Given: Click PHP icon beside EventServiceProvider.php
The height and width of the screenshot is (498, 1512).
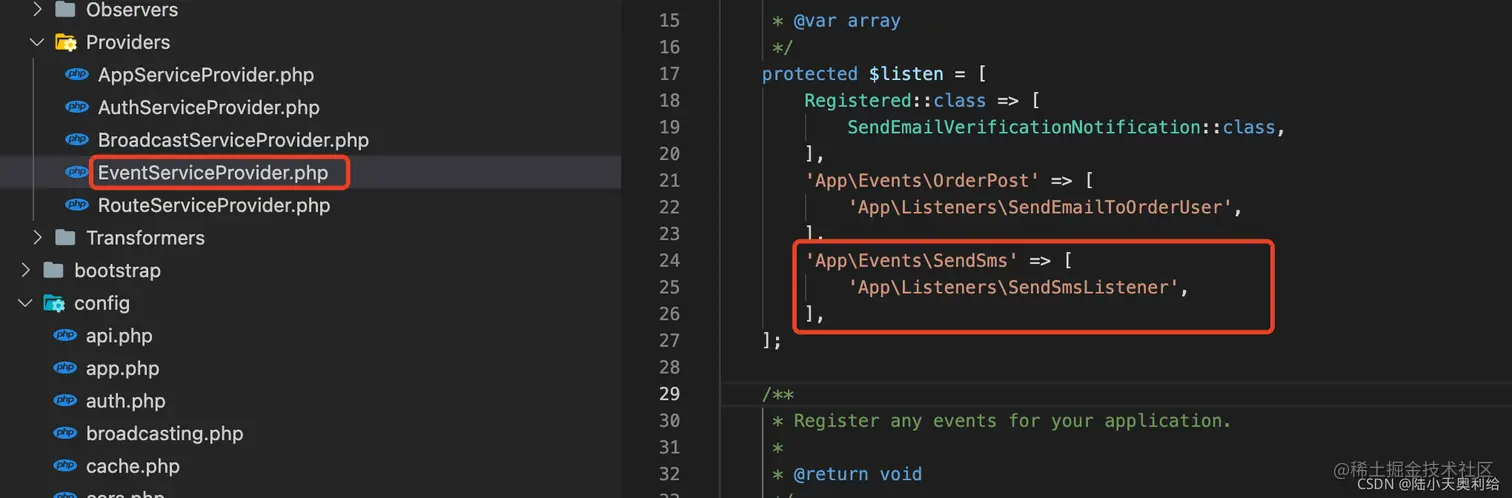Looking at the screenshot, I should [x=77, y=172].
